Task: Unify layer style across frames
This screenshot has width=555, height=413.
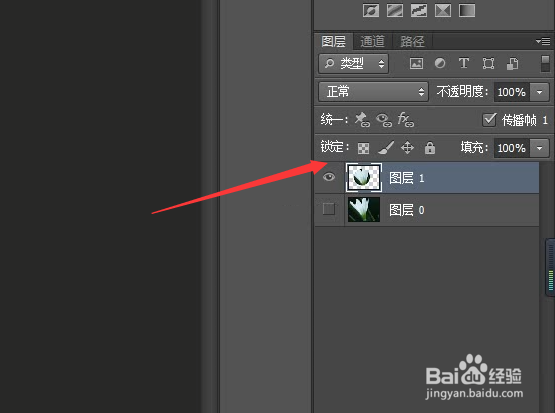Action: point(406,120)
